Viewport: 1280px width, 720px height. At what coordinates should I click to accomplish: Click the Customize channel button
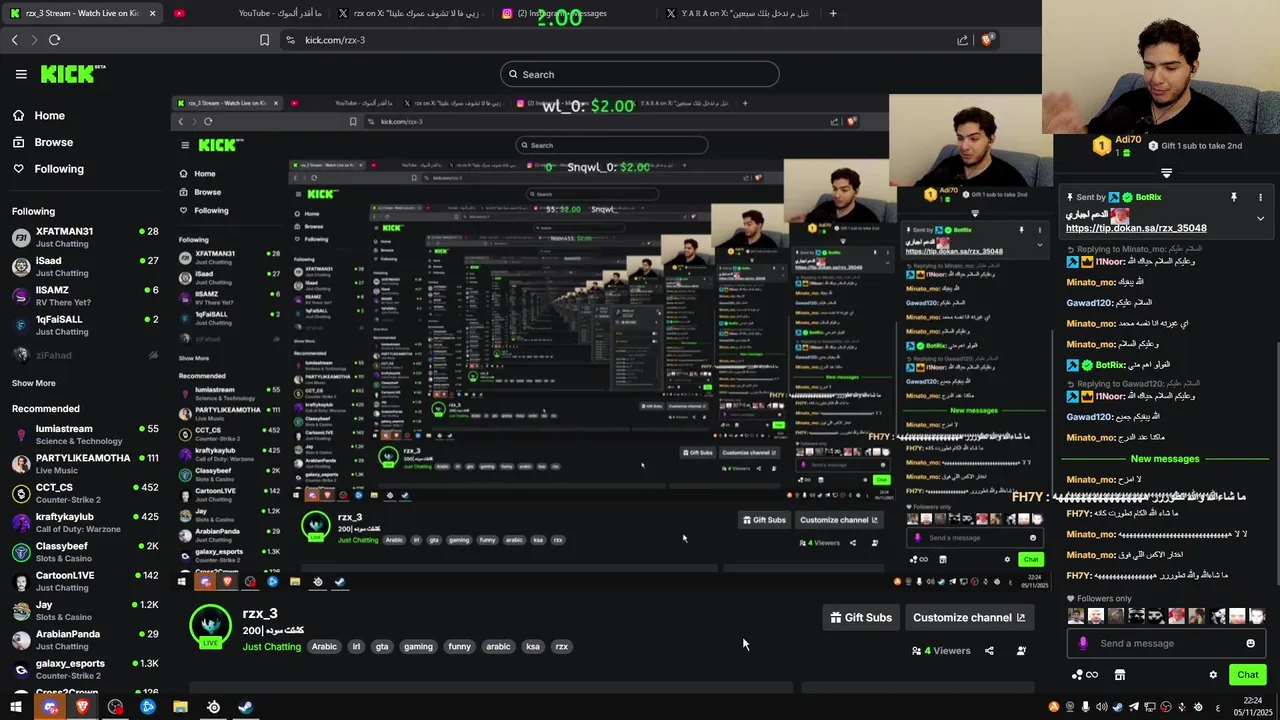click(969, 617)
